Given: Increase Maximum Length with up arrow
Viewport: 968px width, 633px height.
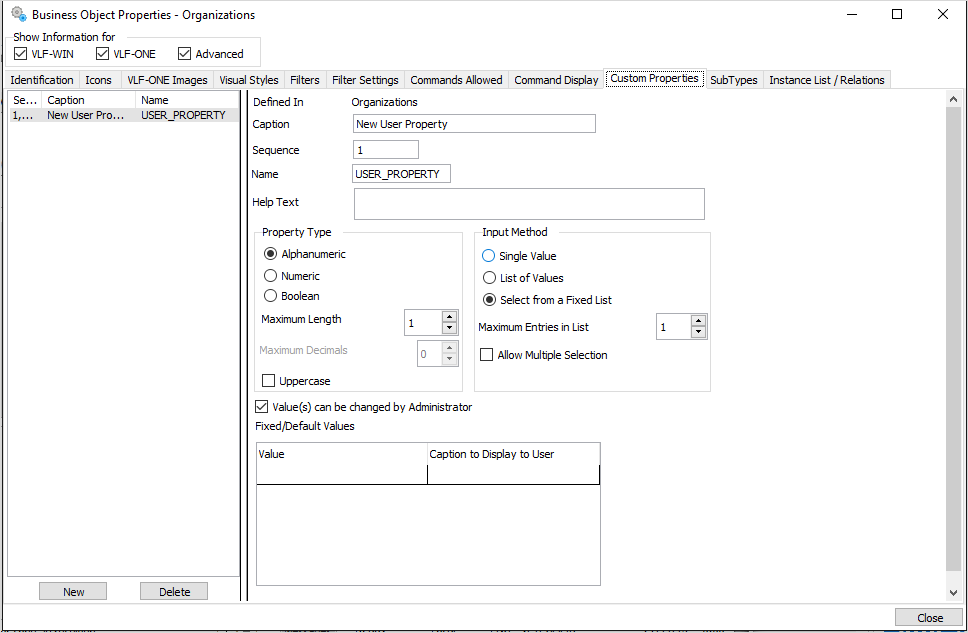Looking at the screenshot, I should coord(449,317).
